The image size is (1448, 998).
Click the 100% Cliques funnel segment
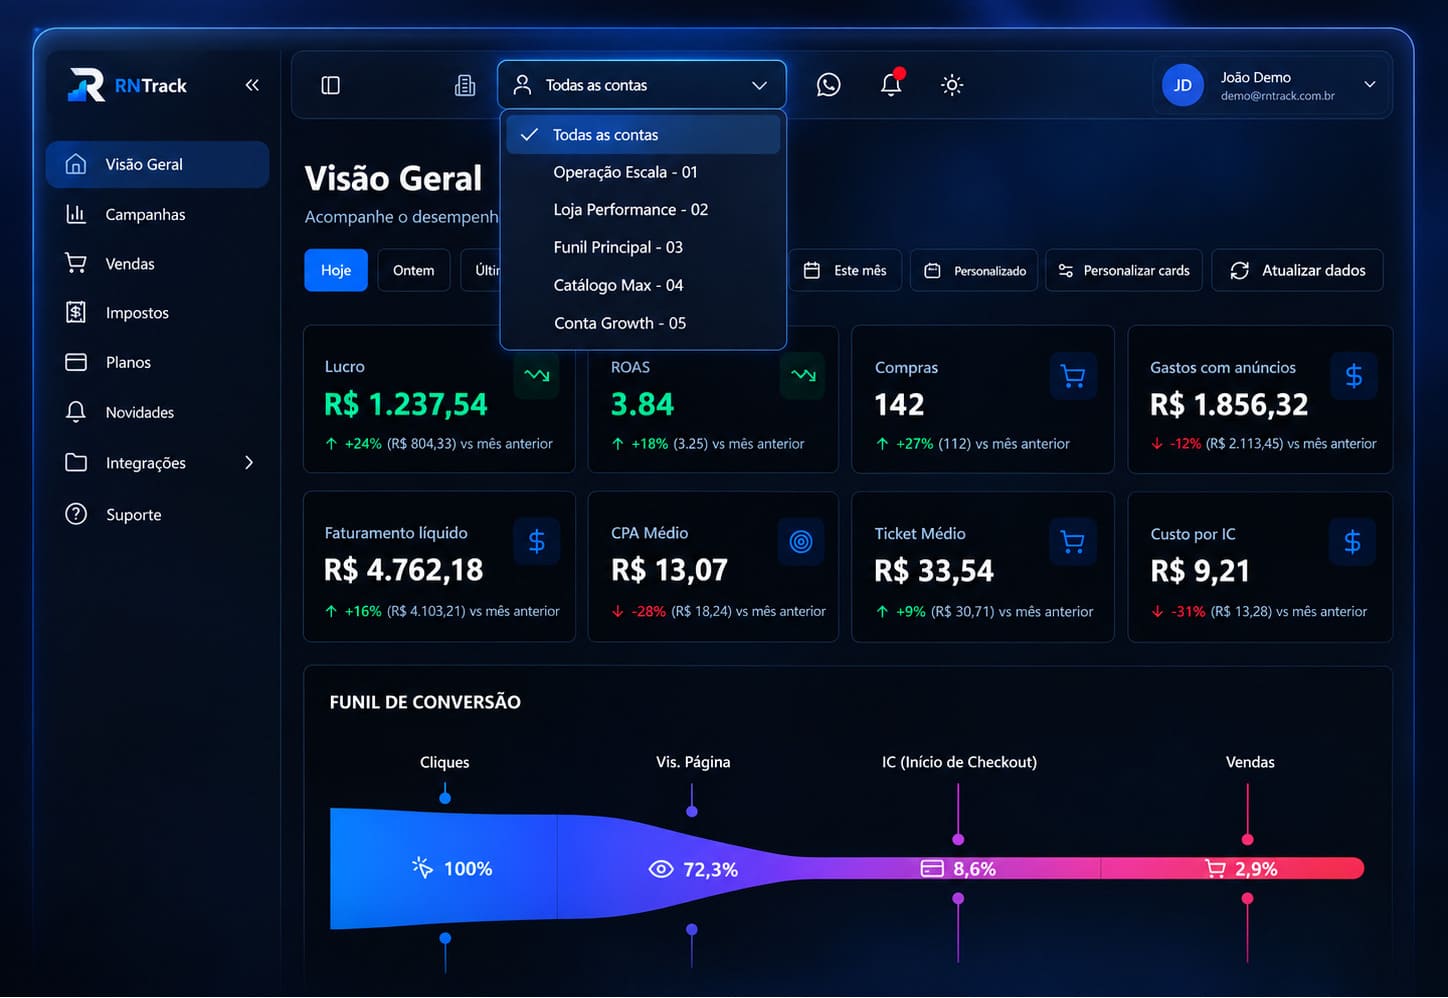[x=443, y=868]
